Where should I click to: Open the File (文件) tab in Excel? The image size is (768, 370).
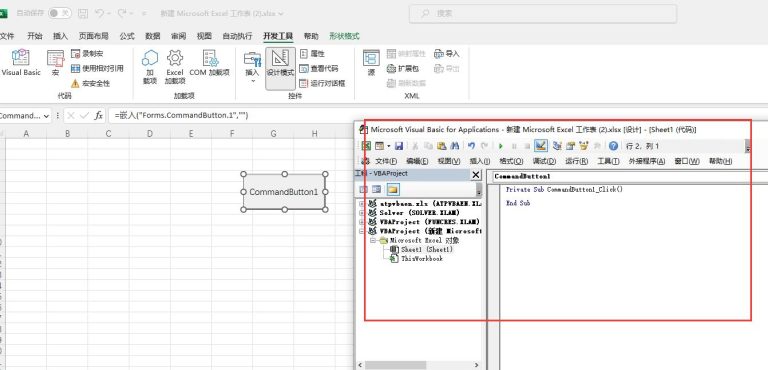coord(7,36)
